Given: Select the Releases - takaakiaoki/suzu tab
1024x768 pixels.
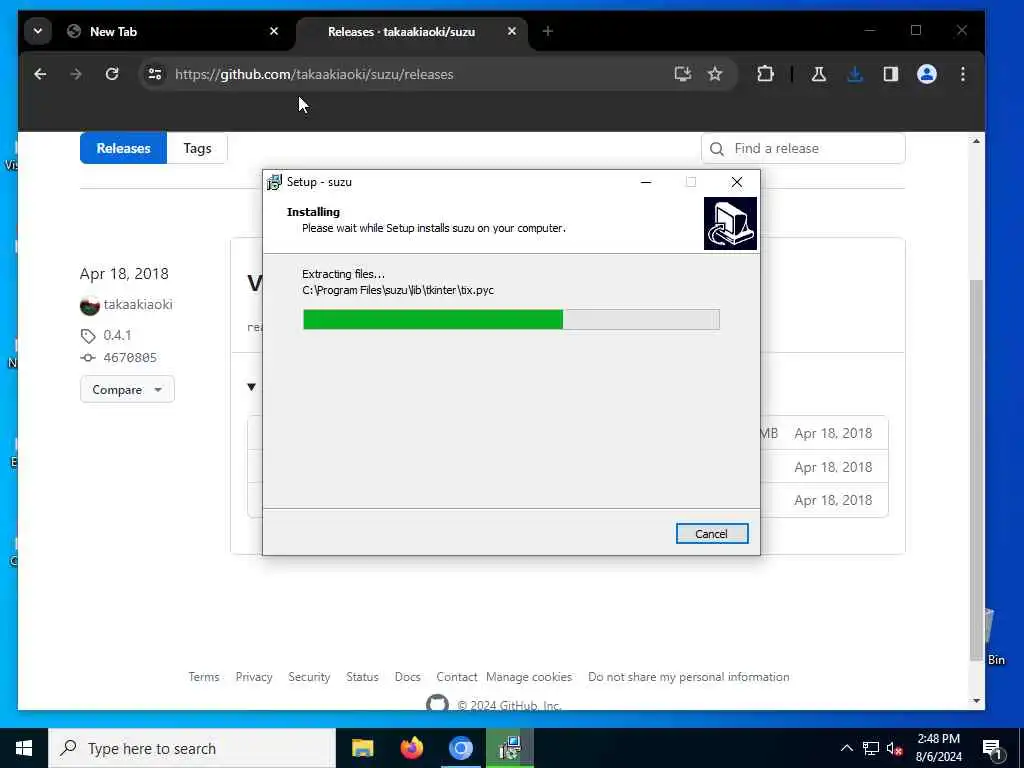Looking at the screenshot, I should (x=411, y=31).
